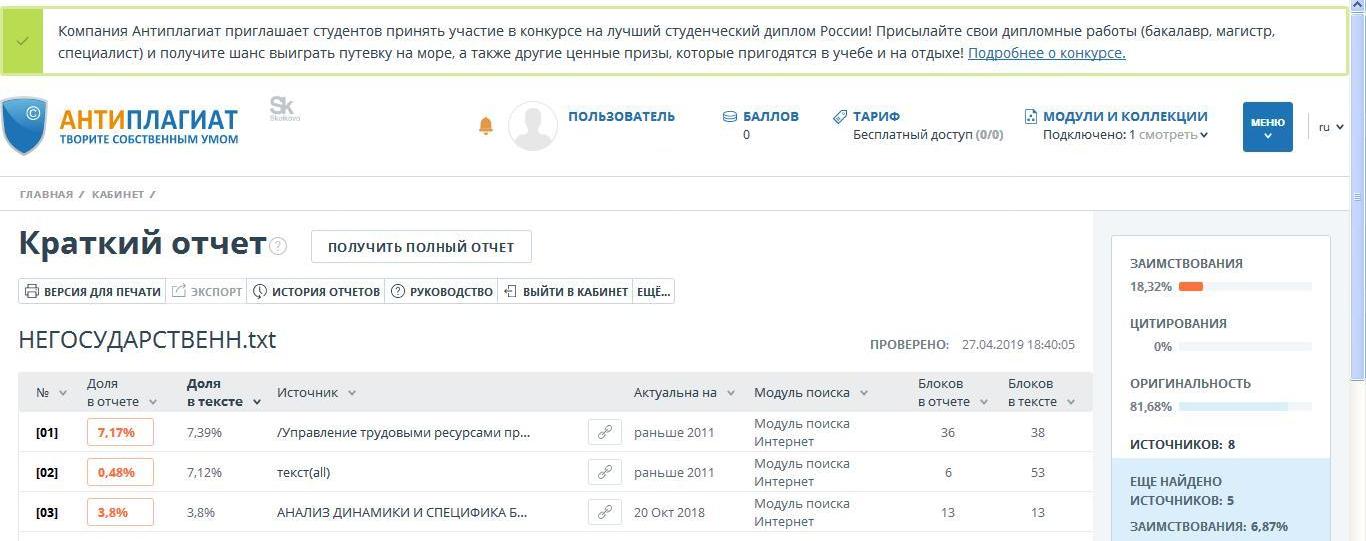Click the Skolkovo logo
This screenshot has width=1366, height=541.
pyautogui.click(x=284, y=109)
